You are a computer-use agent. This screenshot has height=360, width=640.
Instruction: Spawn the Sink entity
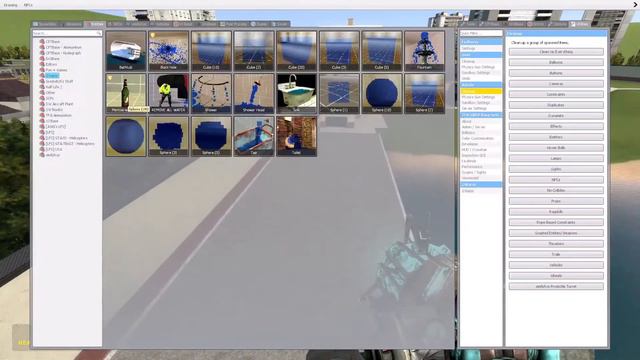pyautogui.click(x=296, y=93)
